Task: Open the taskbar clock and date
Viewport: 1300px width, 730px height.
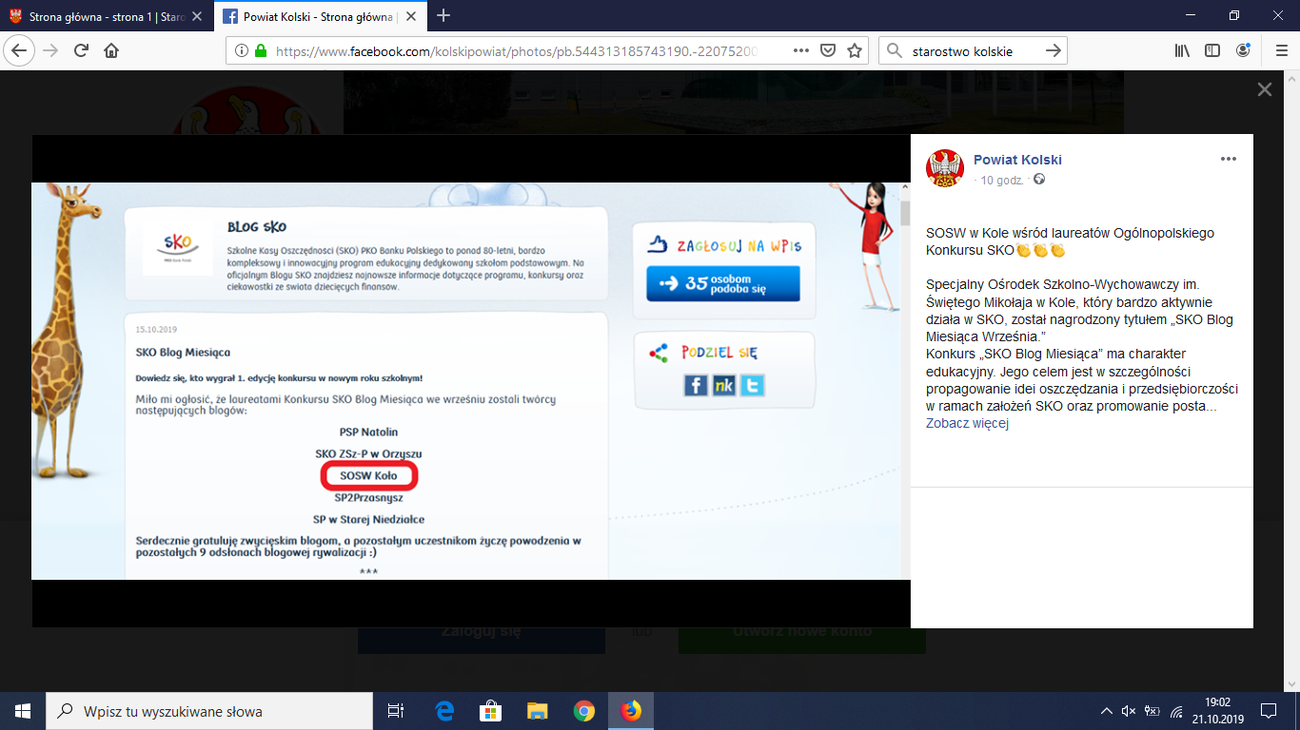Action: point(1216,711)
